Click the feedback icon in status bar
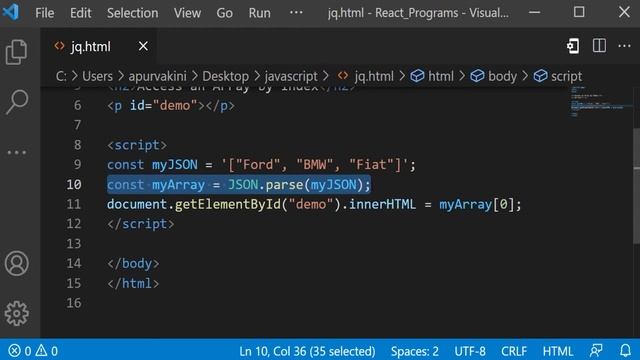Image resolution: width=640 pixels, height=360 pixels. pyautogui.click(x=596, y=351)
